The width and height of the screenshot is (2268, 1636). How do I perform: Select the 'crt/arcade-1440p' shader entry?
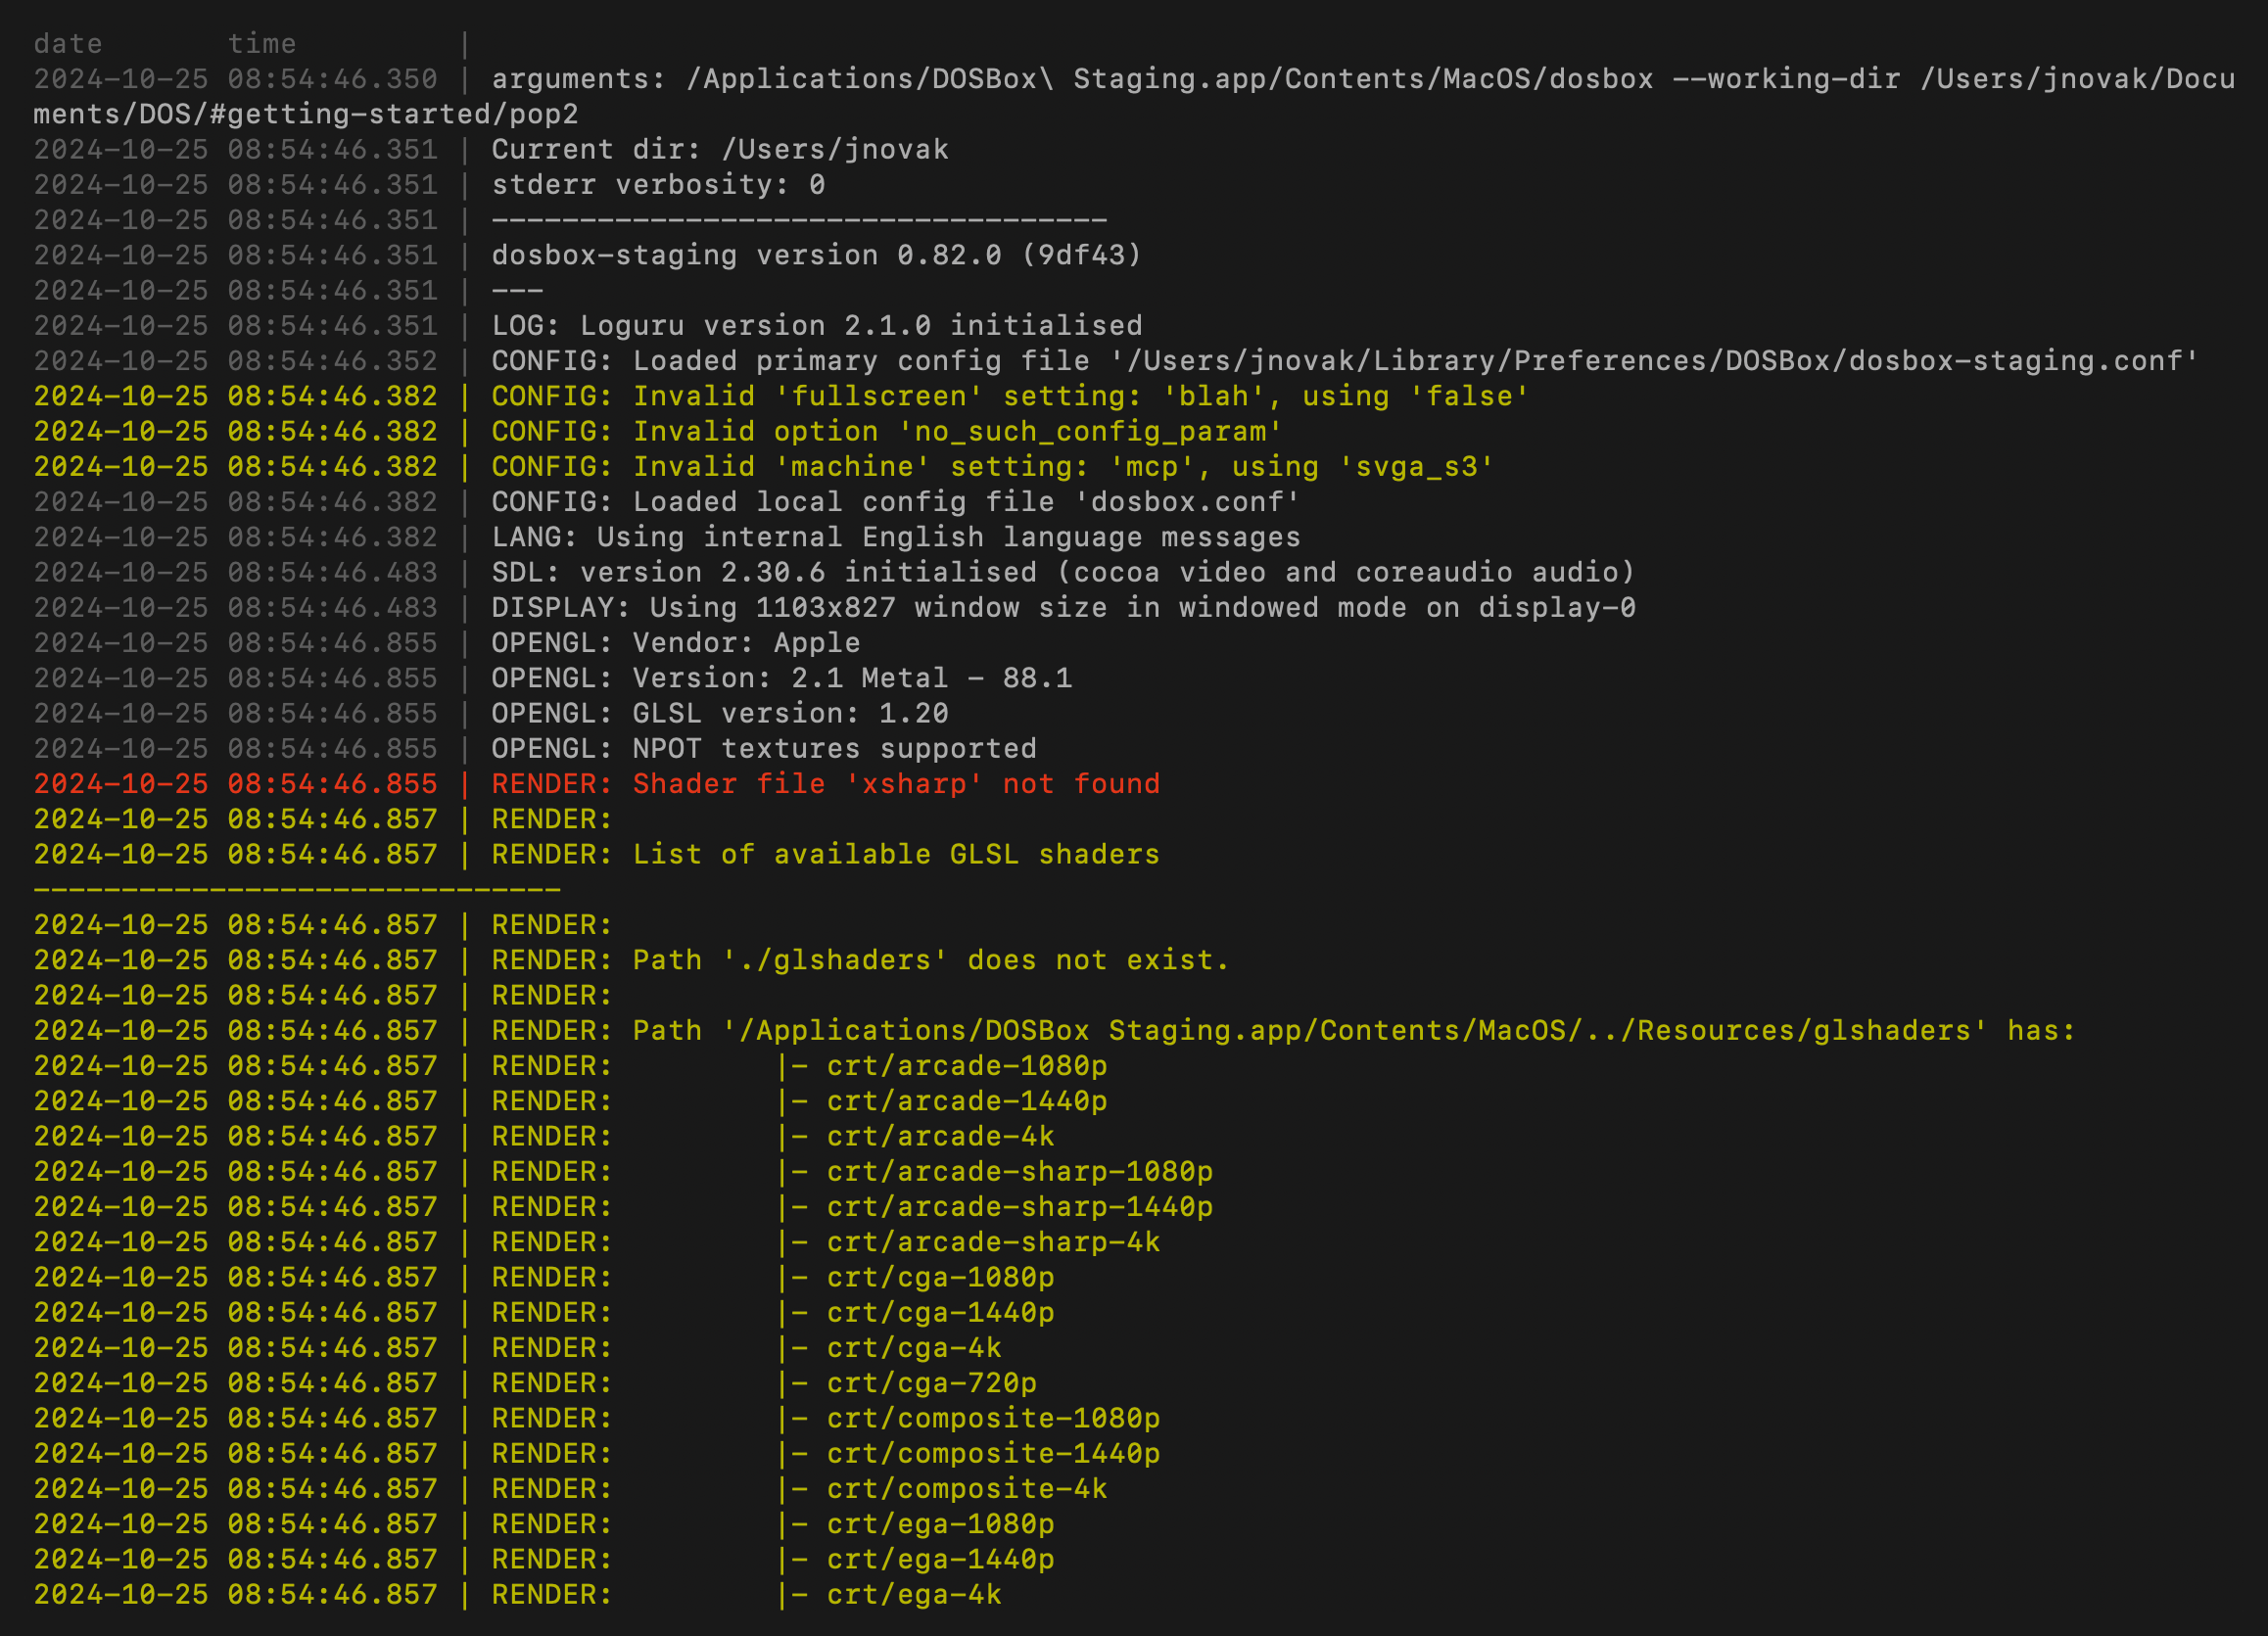[967, 1102]
